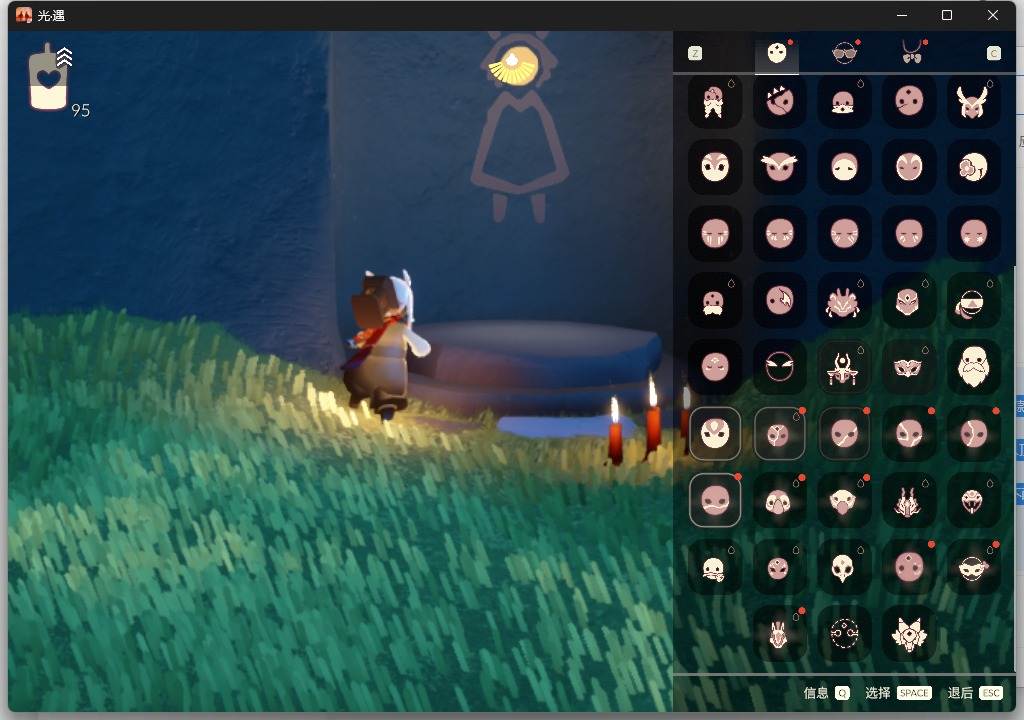Click the glowing fan emblem above spirit
This screenshot has height=720, width=1024.
click(515, 65)
